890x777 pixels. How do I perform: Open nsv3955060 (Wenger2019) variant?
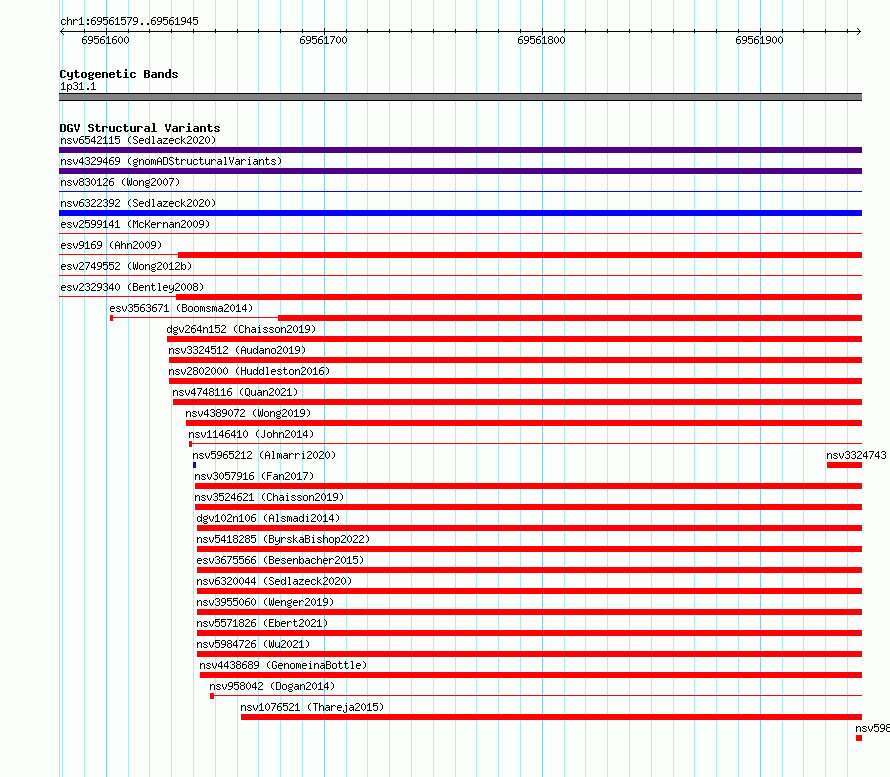[x=265, y=602]
